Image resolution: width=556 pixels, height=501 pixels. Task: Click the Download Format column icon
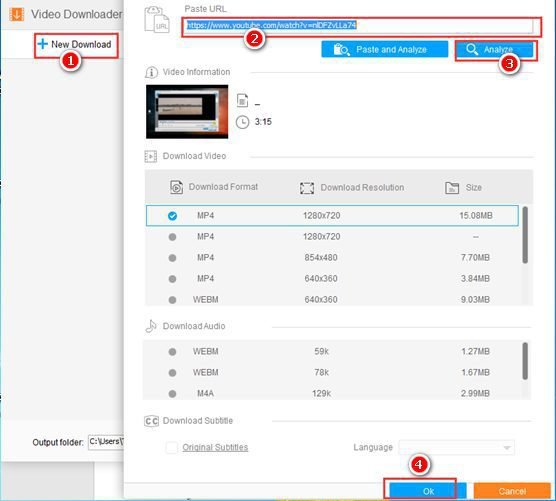pyautogui.click(x=177, y=187)
